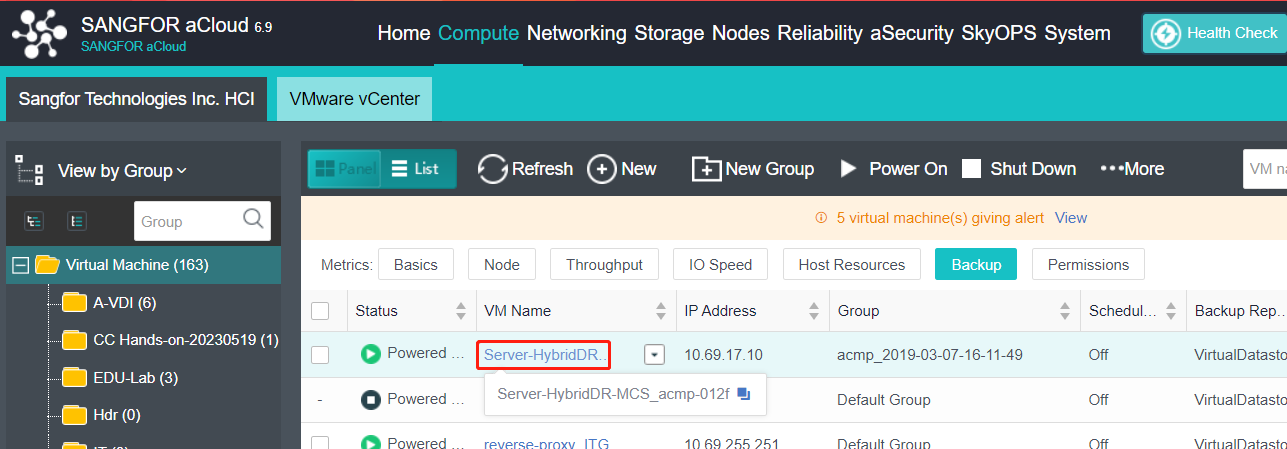Open the reverse-proxy_ITG VM link

tap(546, 444)
